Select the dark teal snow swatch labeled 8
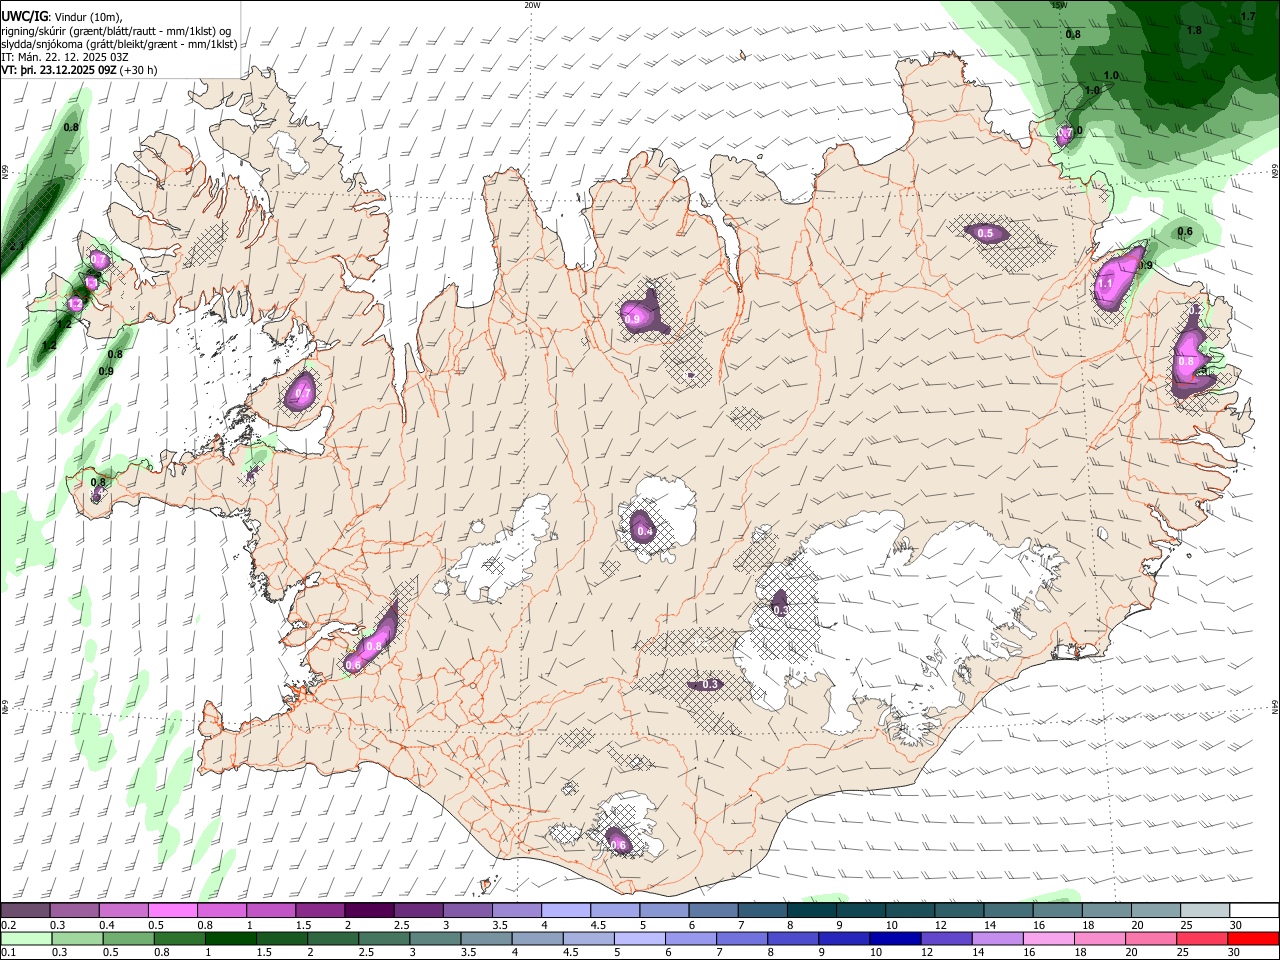 click(812, 911)
